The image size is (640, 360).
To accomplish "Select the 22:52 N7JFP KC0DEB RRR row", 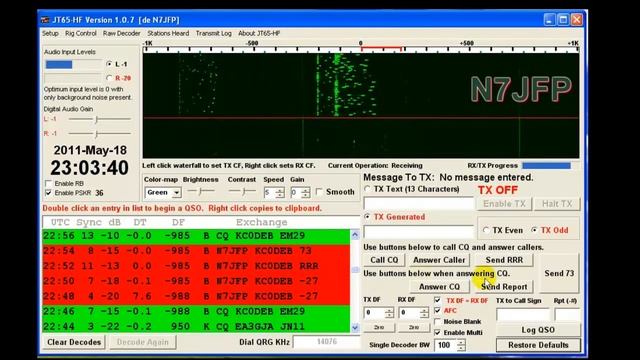I will point(196,266).
